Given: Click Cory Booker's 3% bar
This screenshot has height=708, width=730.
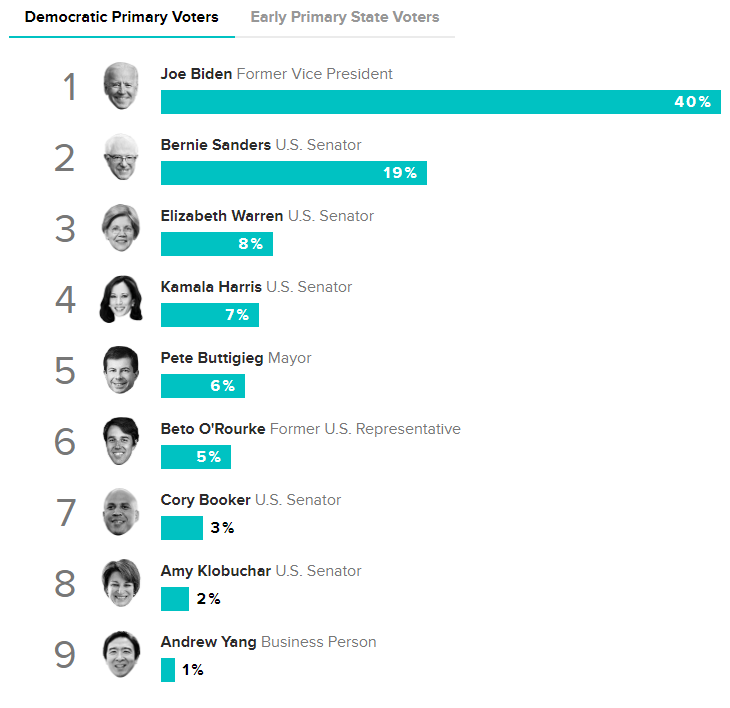Looking at the screenshot, I should coord(182,528).
